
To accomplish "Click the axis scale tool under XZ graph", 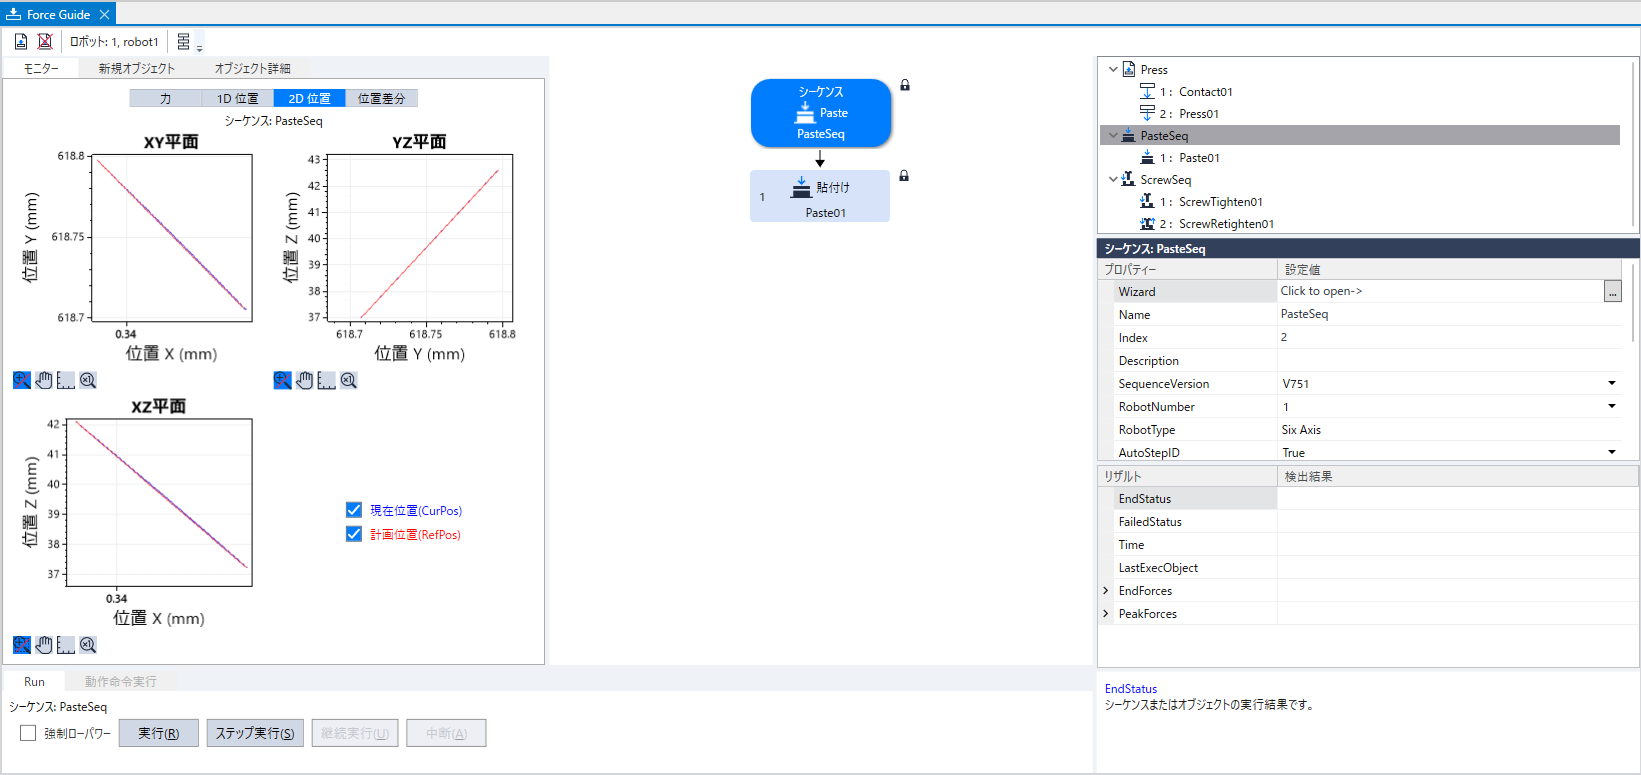I will (x=66, y=645).
